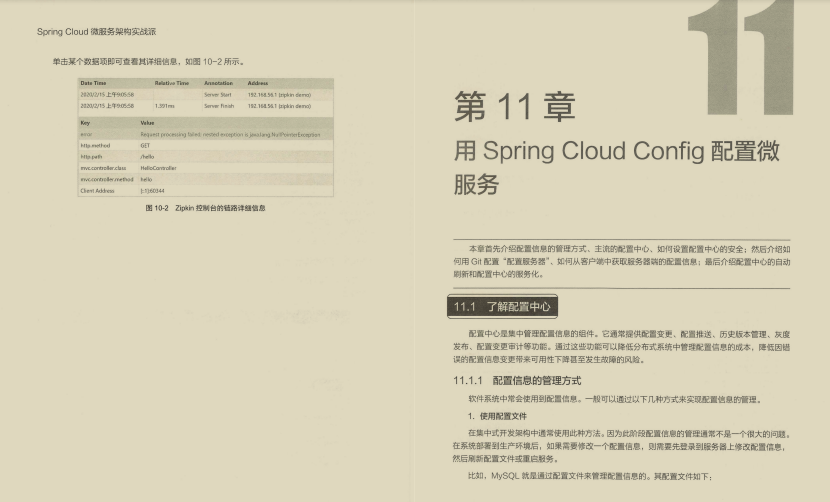Image resolution: width=830 pixels, height=502 pixels.
Task: Click the 'Annotation' column header
Action: click(x=218, y=83)
